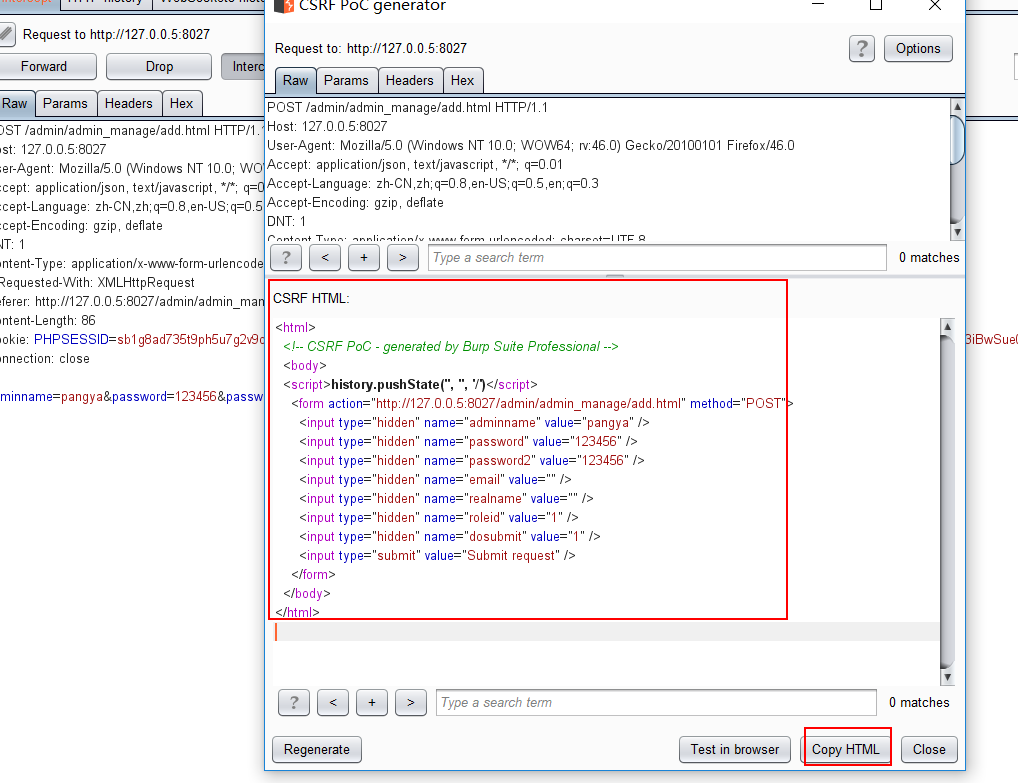Click the request pane vertical scrollbar thumb
This screenshot has height=783, width=1018.
pos(957,140)
